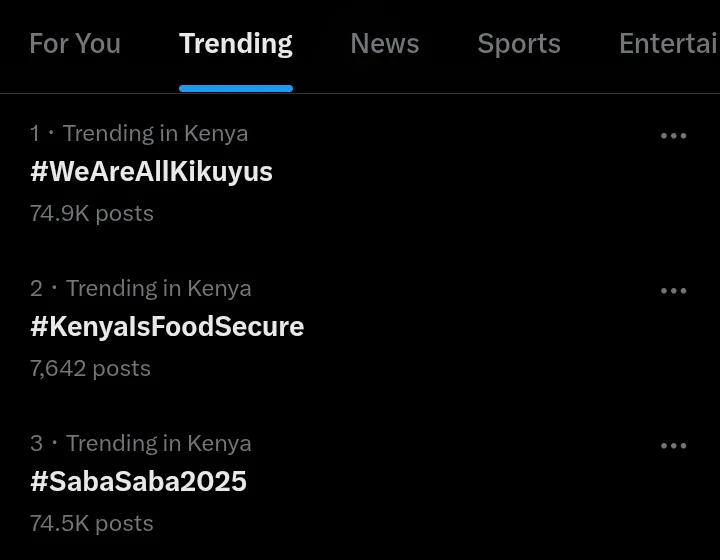720x560 pixels.
Task: Click the first "Trending in Kenya" label
Action: pyautogui.click(x=155, y=134)
